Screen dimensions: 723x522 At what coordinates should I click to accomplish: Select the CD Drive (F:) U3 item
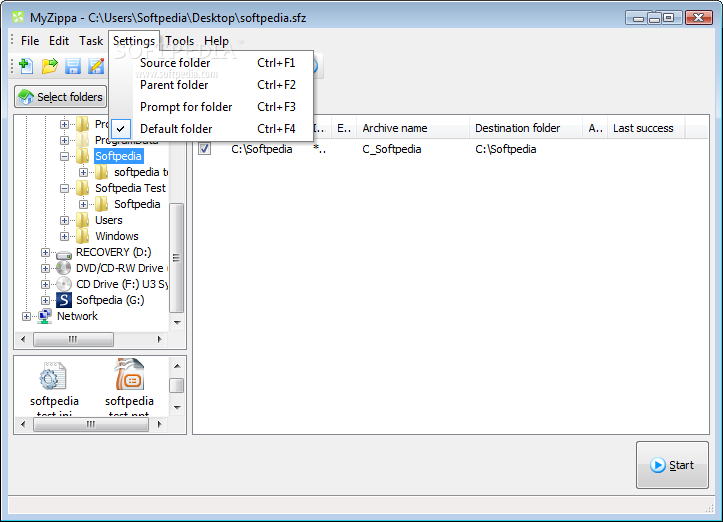pyautogui.click(x=122, y=284)
